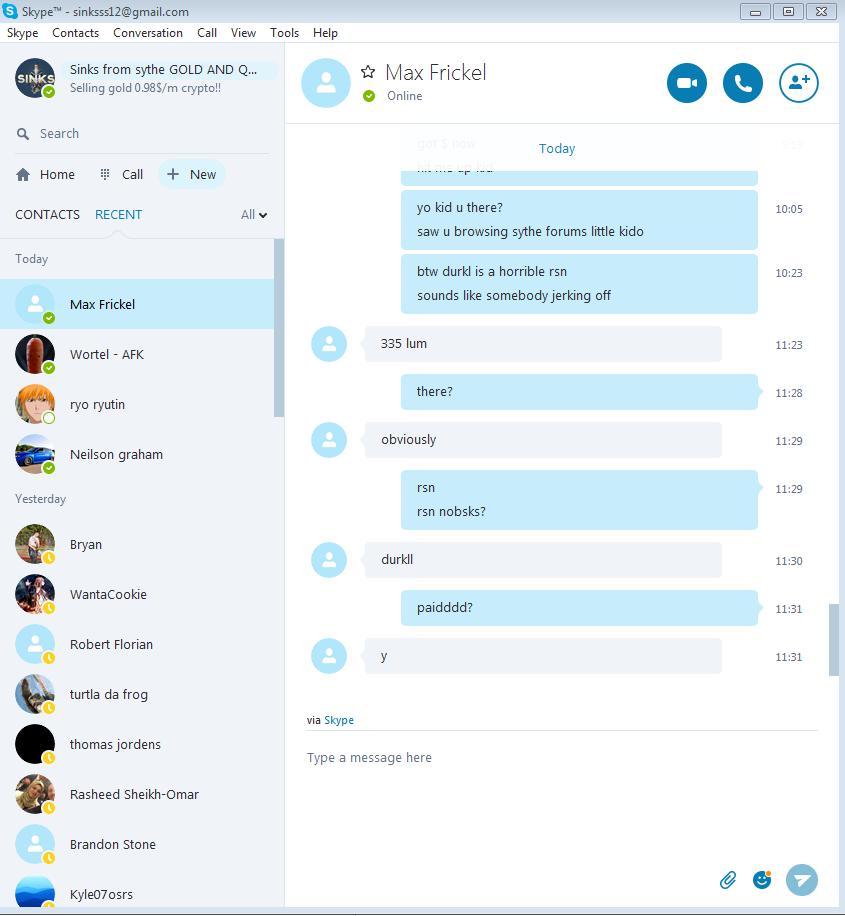Click the contact list scrollbar
Screen dimensions: 845x916
coord(279,327)
